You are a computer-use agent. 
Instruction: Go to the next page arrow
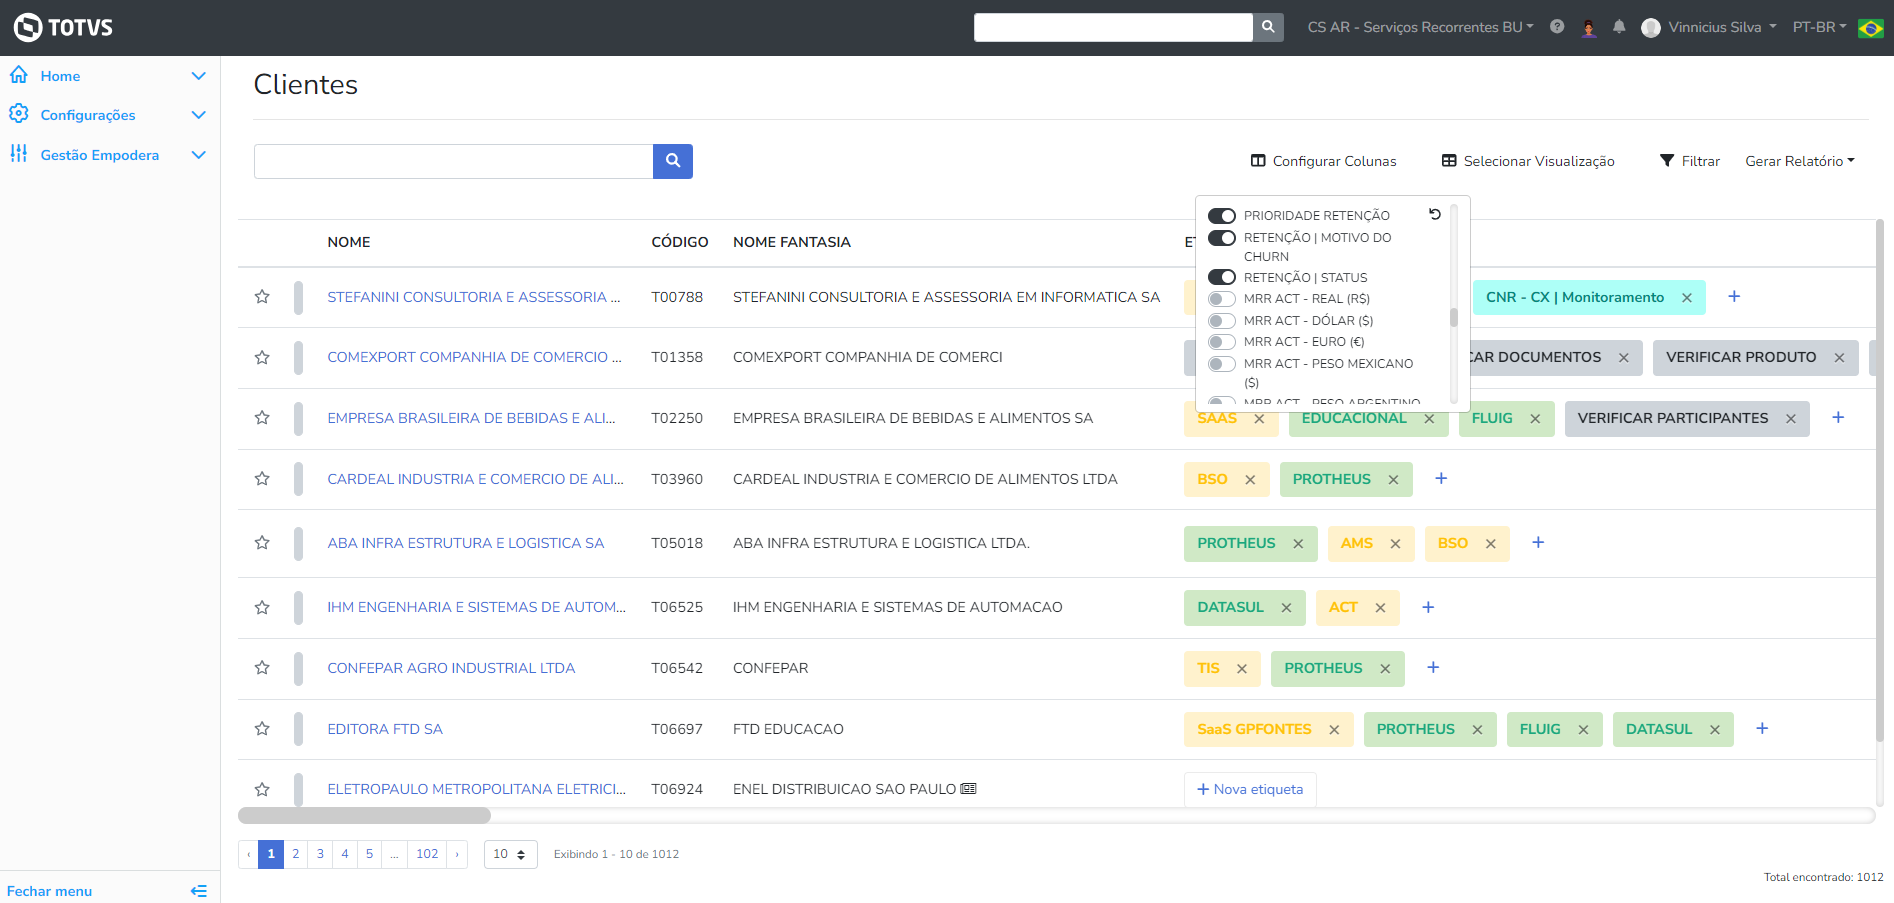(x=457, y=854)
